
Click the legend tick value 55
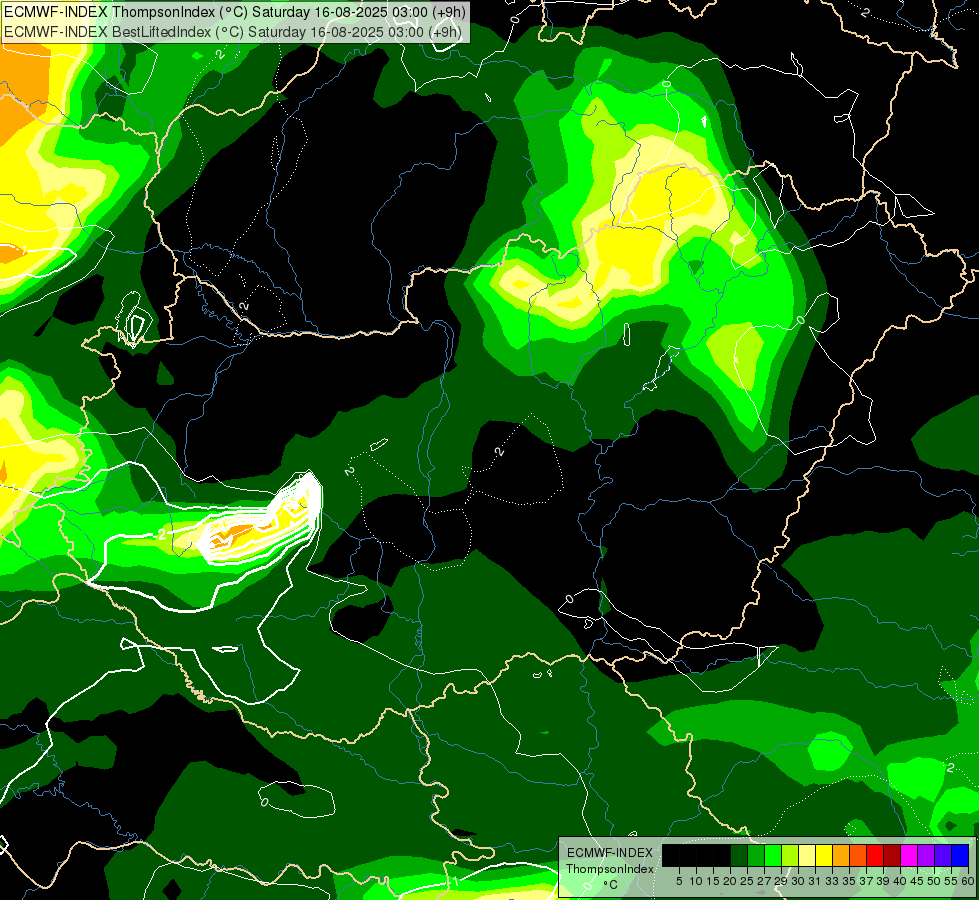(951, 881)
